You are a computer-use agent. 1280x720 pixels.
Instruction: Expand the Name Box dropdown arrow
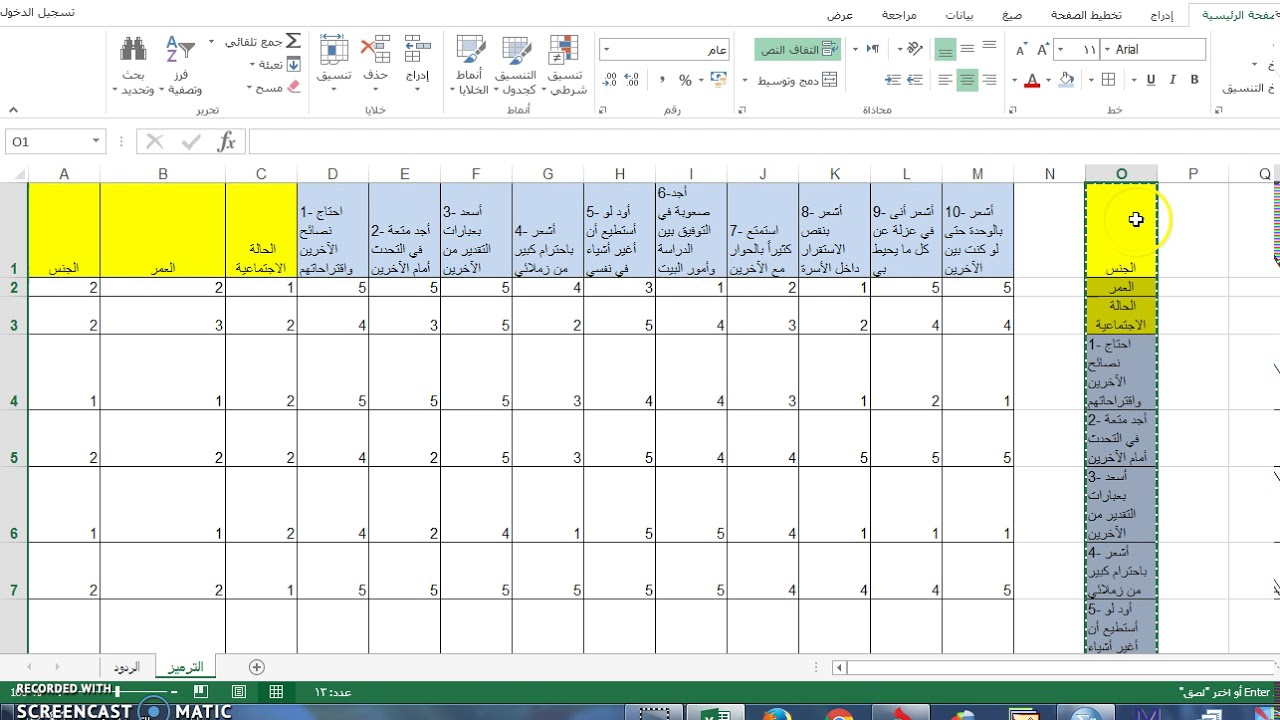click(x=96, y=142)
